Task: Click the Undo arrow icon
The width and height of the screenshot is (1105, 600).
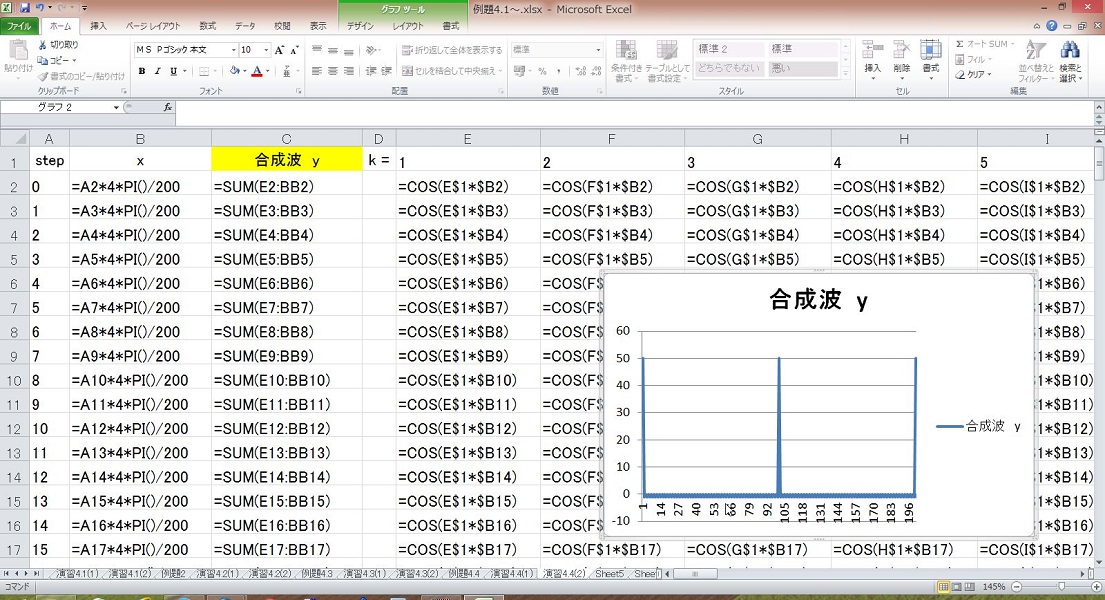Action: pos(40,7)
